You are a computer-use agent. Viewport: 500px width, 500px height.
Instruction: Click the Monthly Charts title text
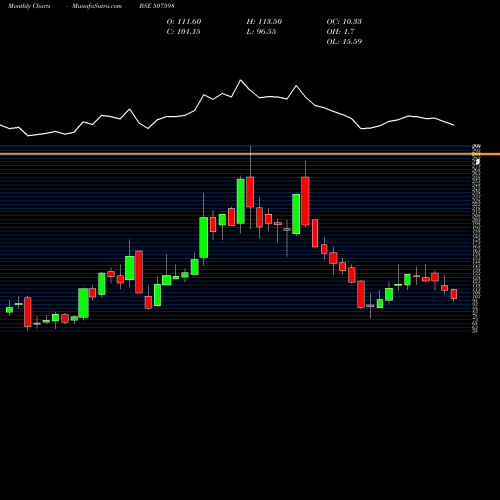point(29,6)
